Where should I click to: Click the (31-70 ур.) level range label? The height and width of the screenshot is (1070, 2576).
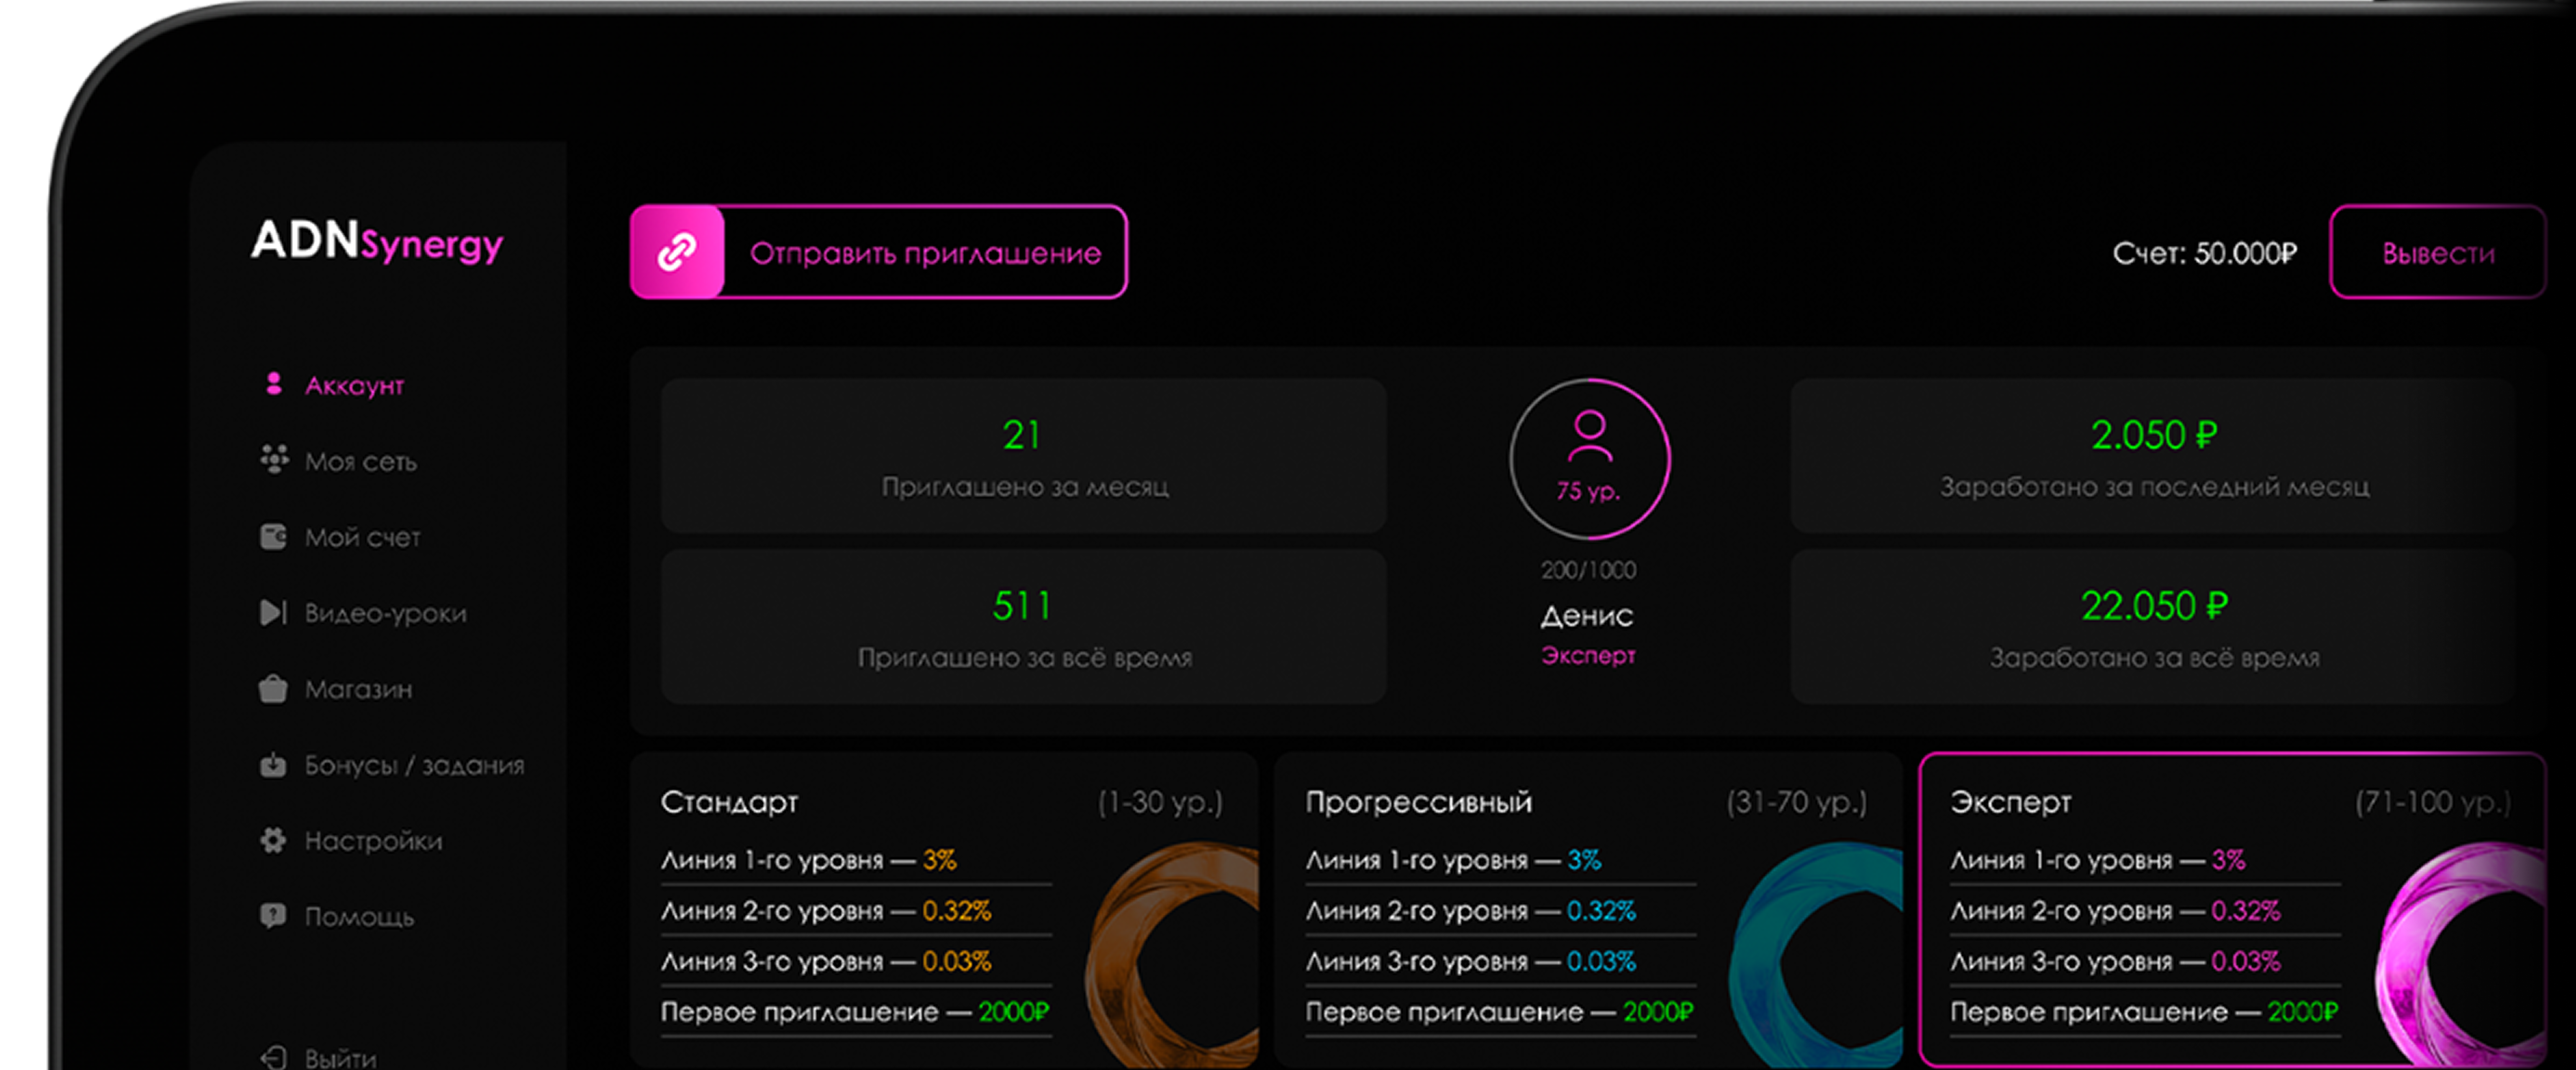[x=1796, y=803]
